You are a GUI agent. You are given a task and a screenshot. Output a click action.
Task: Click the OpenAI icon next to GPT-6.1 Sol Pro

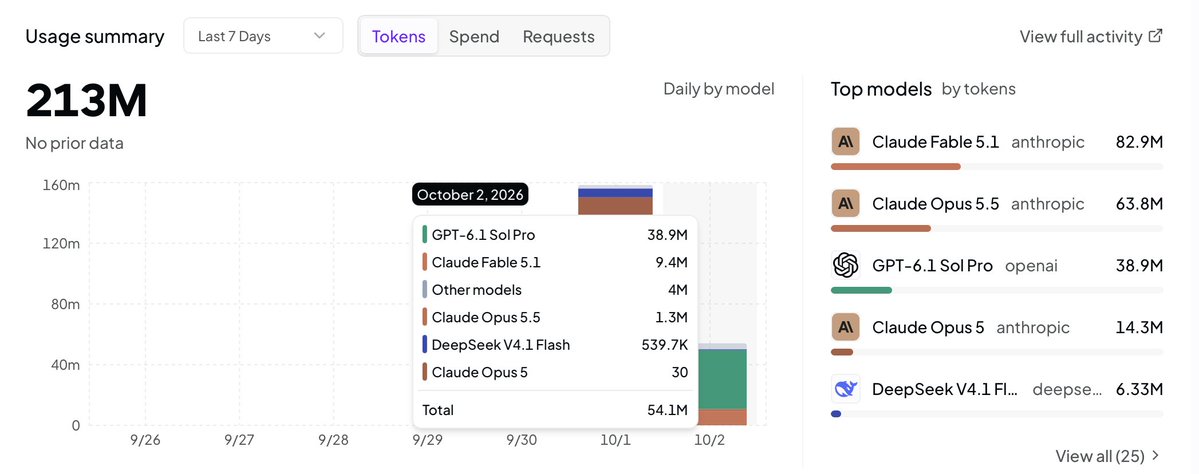846,265
